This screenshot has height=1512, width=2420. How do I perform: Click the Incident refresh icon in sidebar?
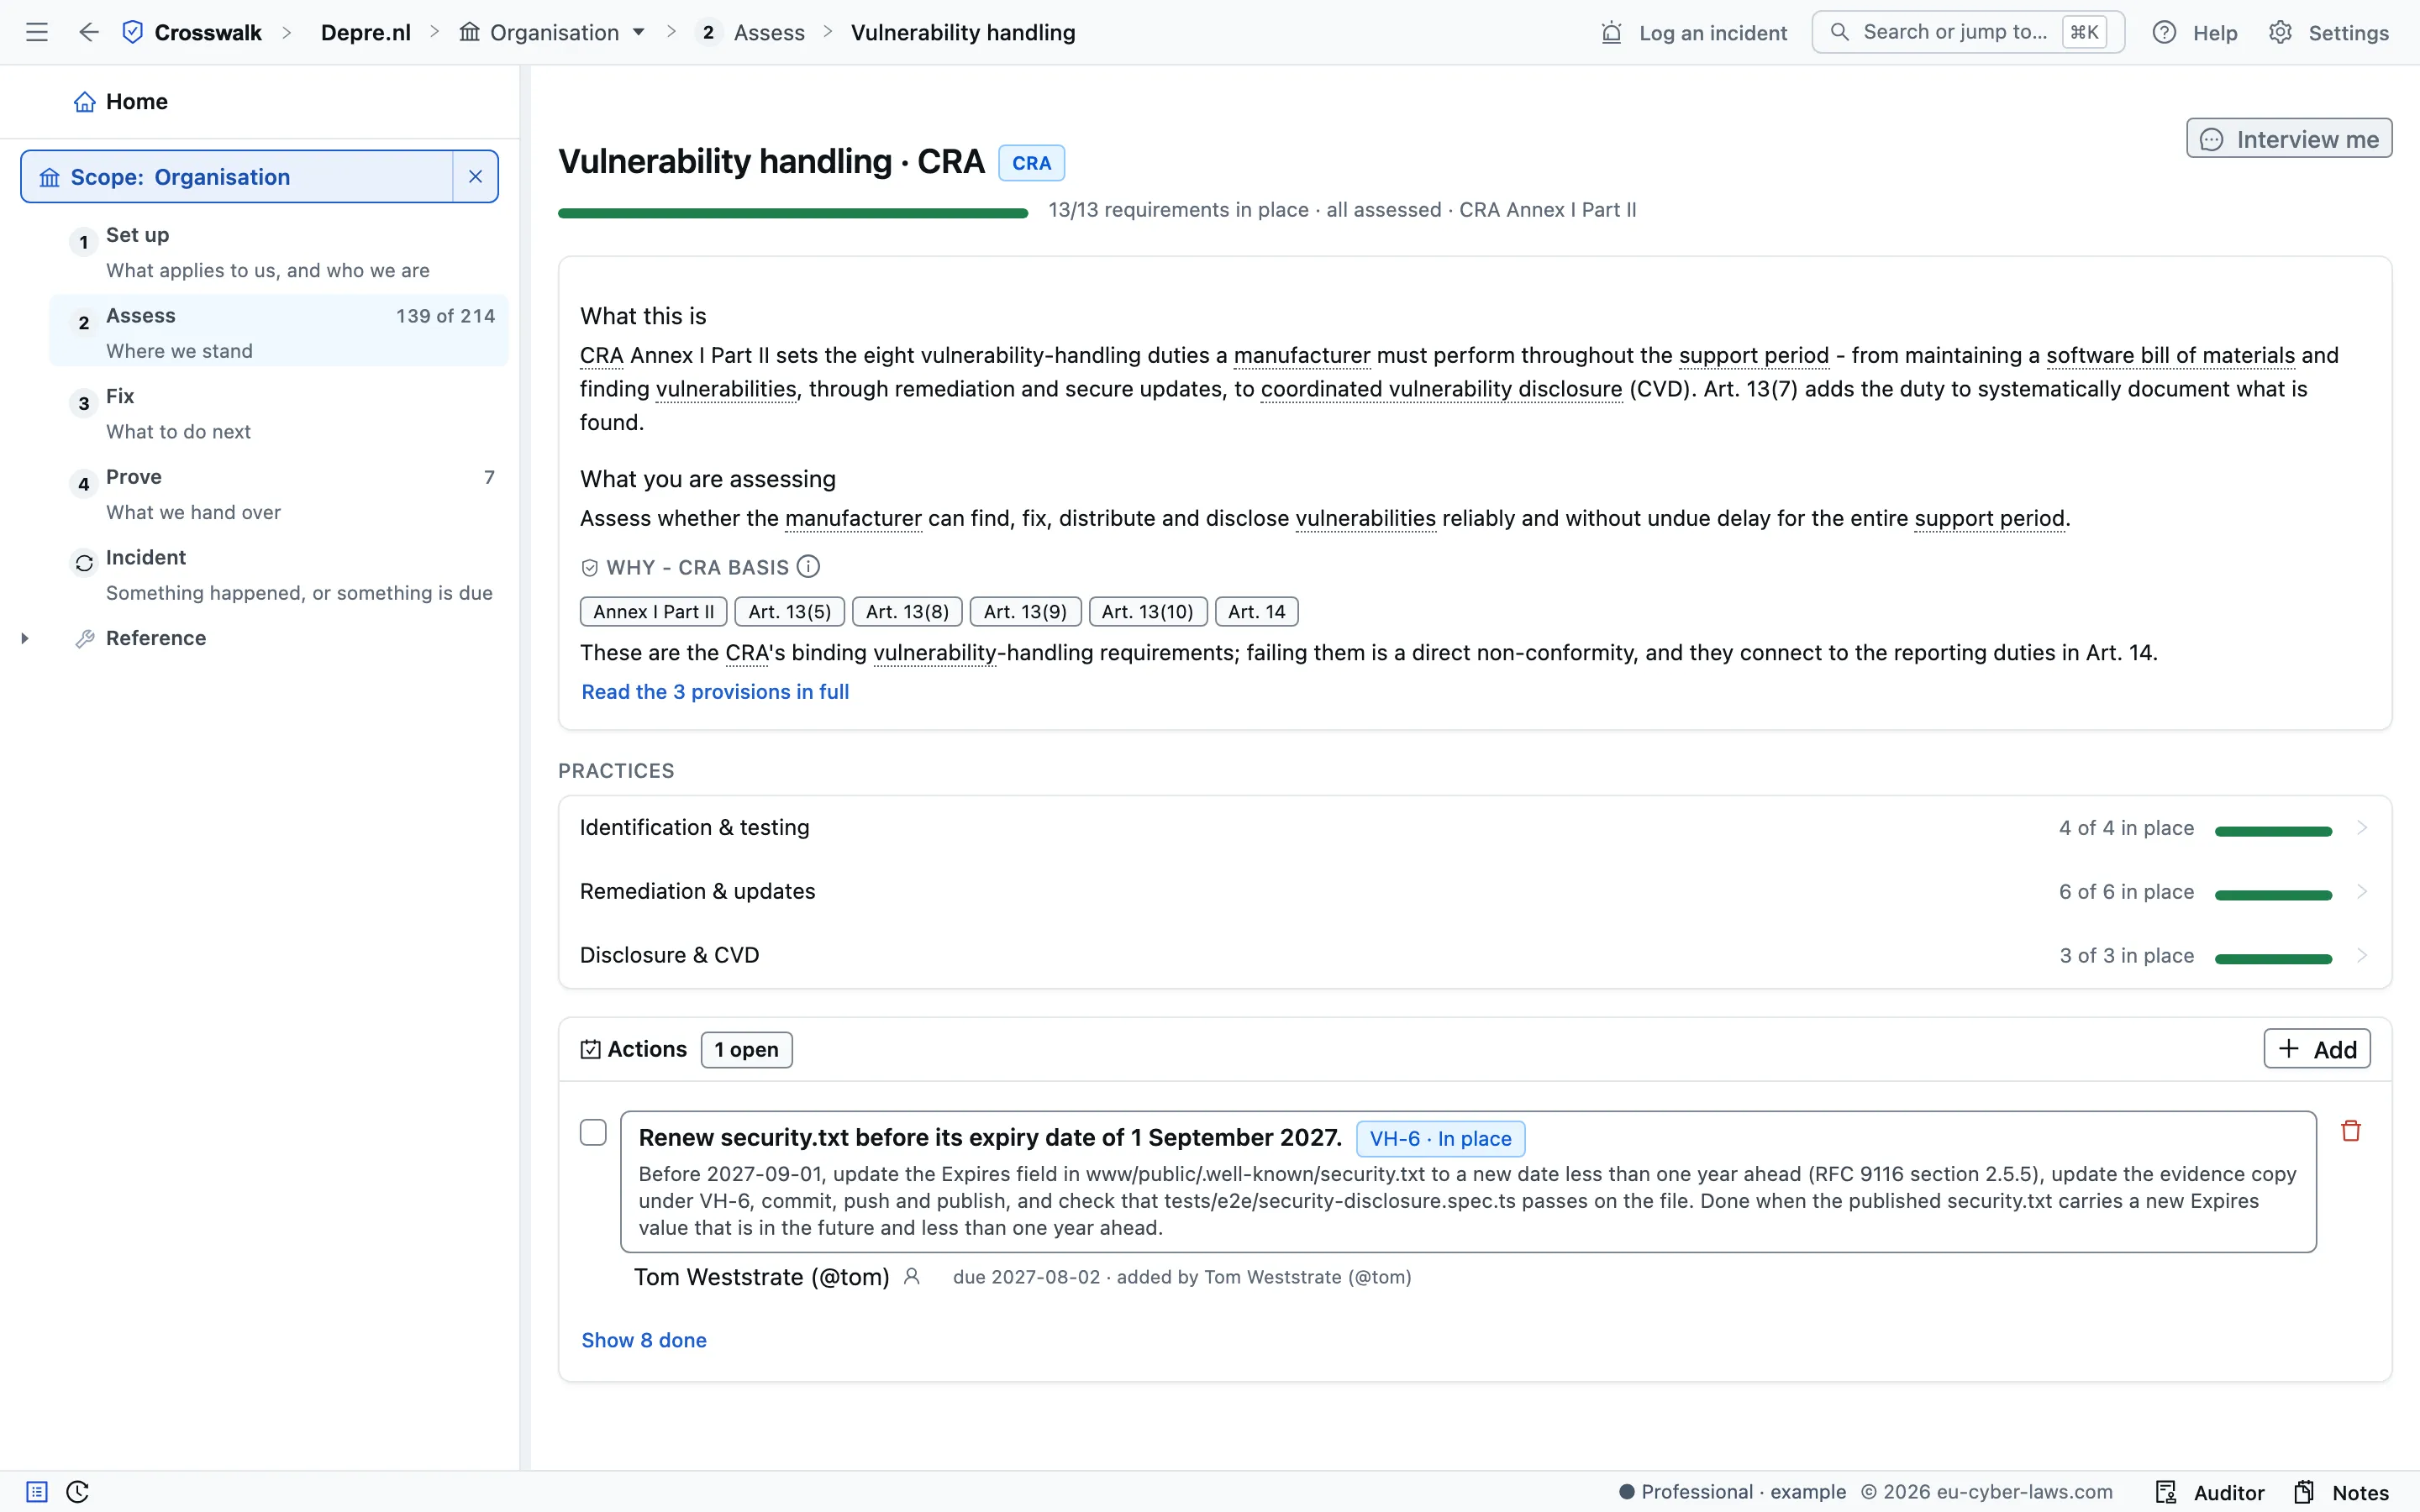pos(84,563)
